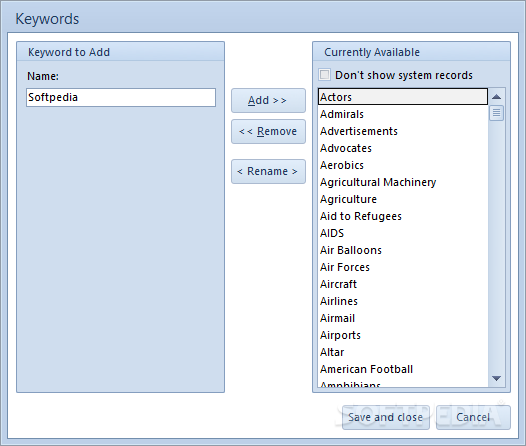
Task: Click Save and close
Action: tap(386, 417)
